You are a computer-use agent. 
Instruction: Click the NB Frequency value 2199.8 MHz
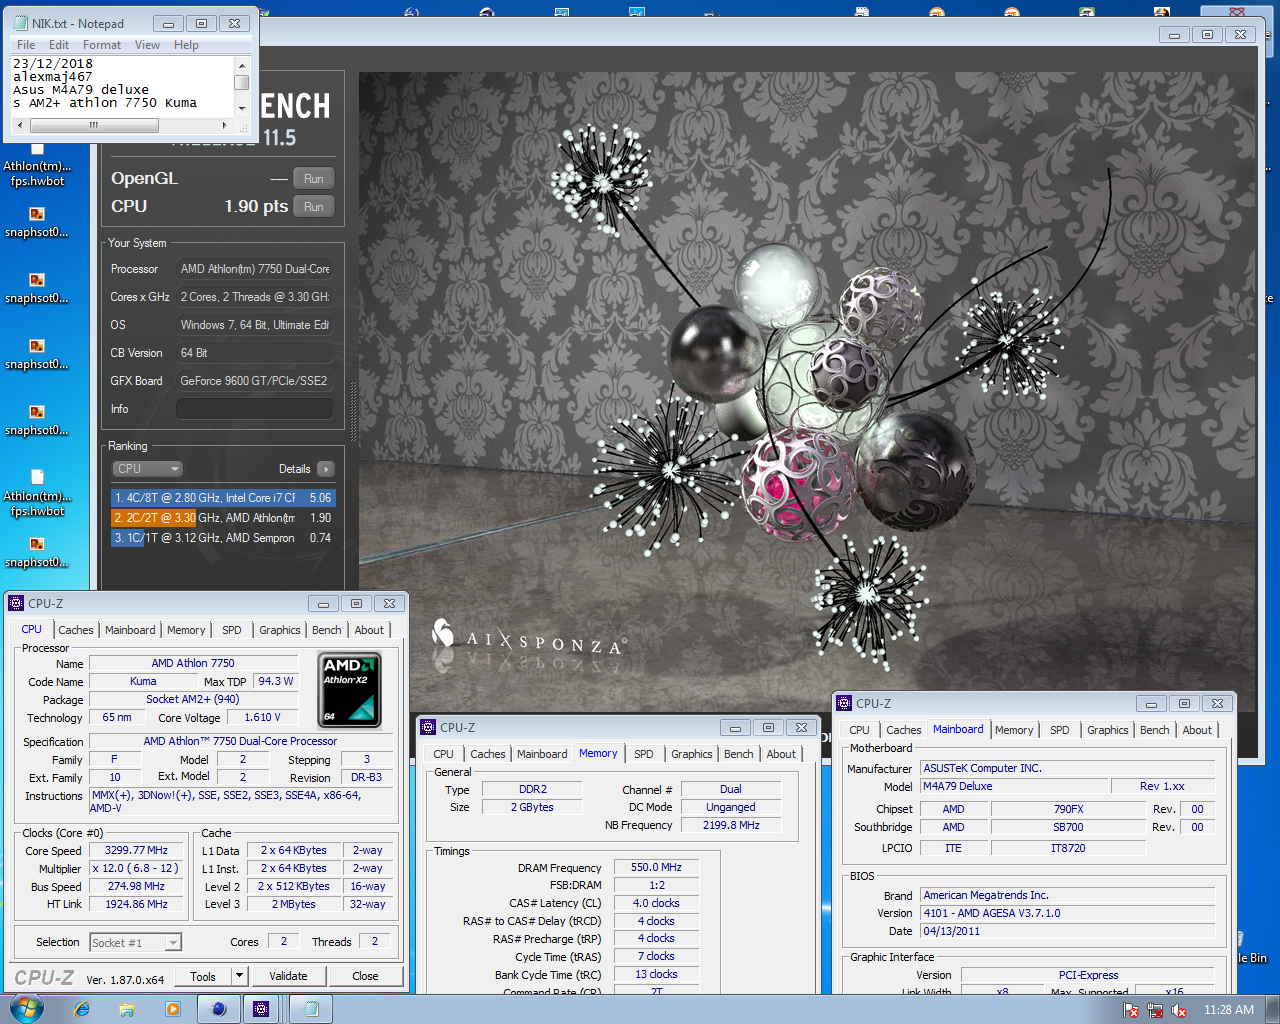click(730, 826)
